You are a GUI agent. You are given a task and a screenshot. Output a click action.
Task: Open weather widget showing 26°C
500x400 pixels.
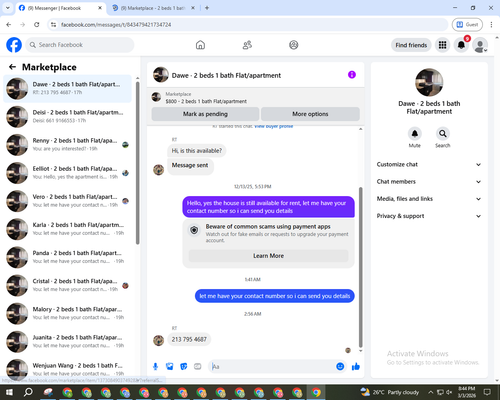pos(389,392)
